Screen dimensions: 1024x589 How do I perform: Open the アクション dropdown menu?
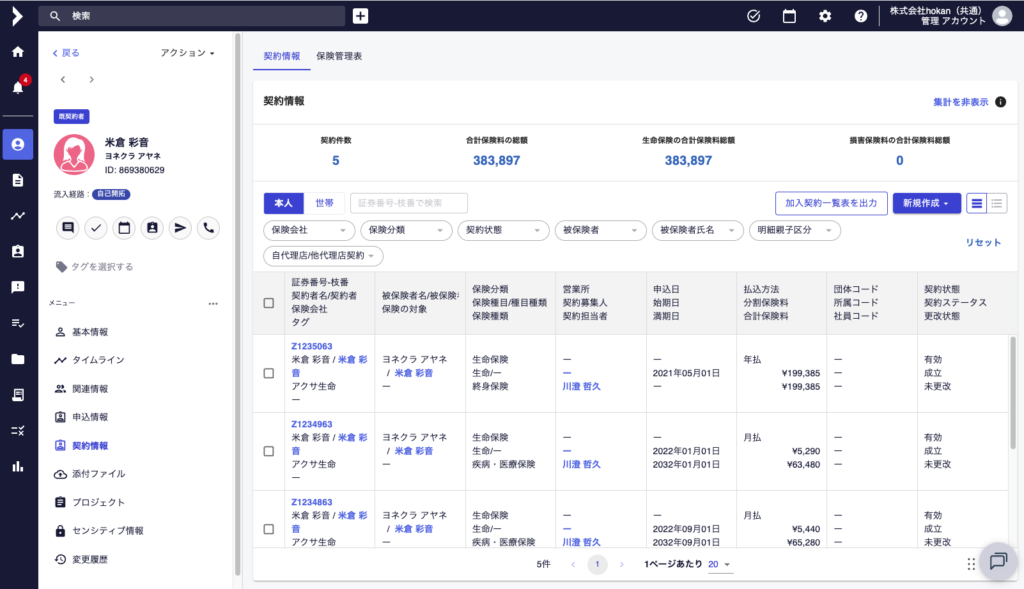tap(188, 53)
